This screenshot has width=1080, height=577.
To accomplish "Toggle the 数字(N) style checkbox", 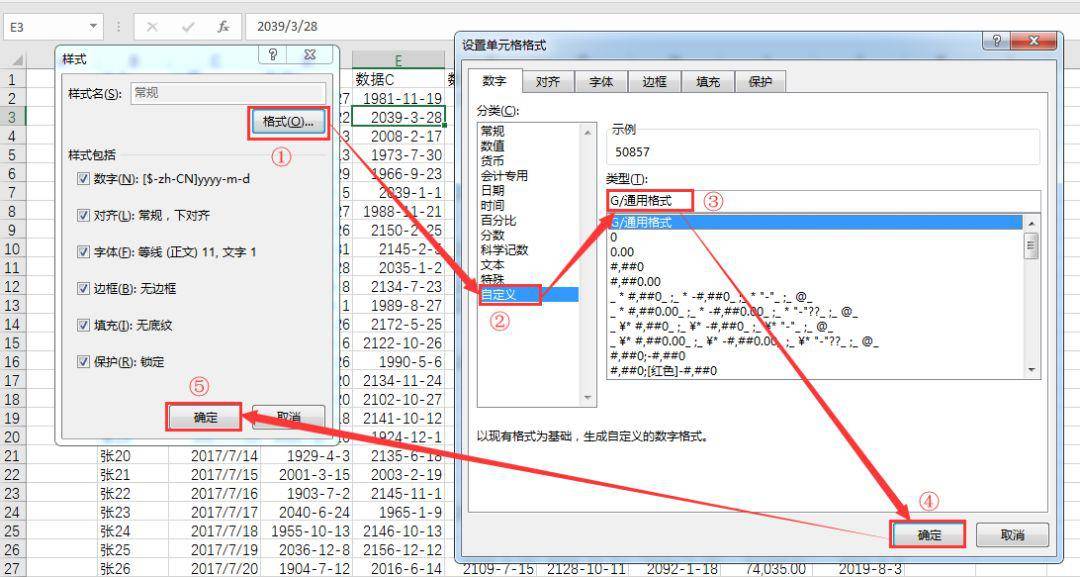I will coord(83,179).
